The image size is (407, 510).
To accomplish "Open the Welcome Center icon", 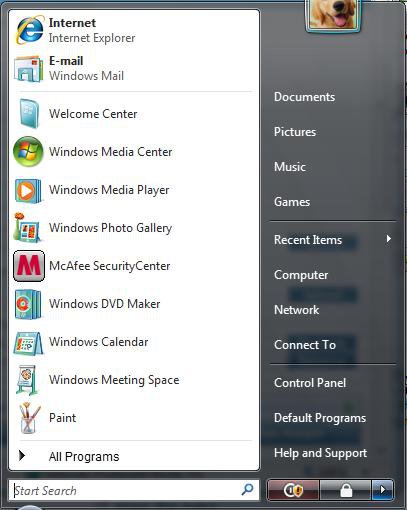I will (x=29, y=113).
